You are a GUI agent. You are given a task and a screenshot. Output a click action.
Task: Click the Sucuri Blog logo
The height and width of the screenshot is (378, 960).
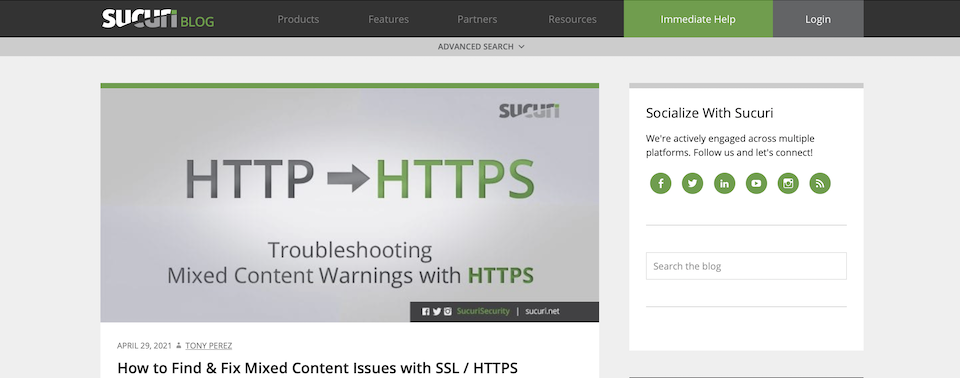point(158,19)
